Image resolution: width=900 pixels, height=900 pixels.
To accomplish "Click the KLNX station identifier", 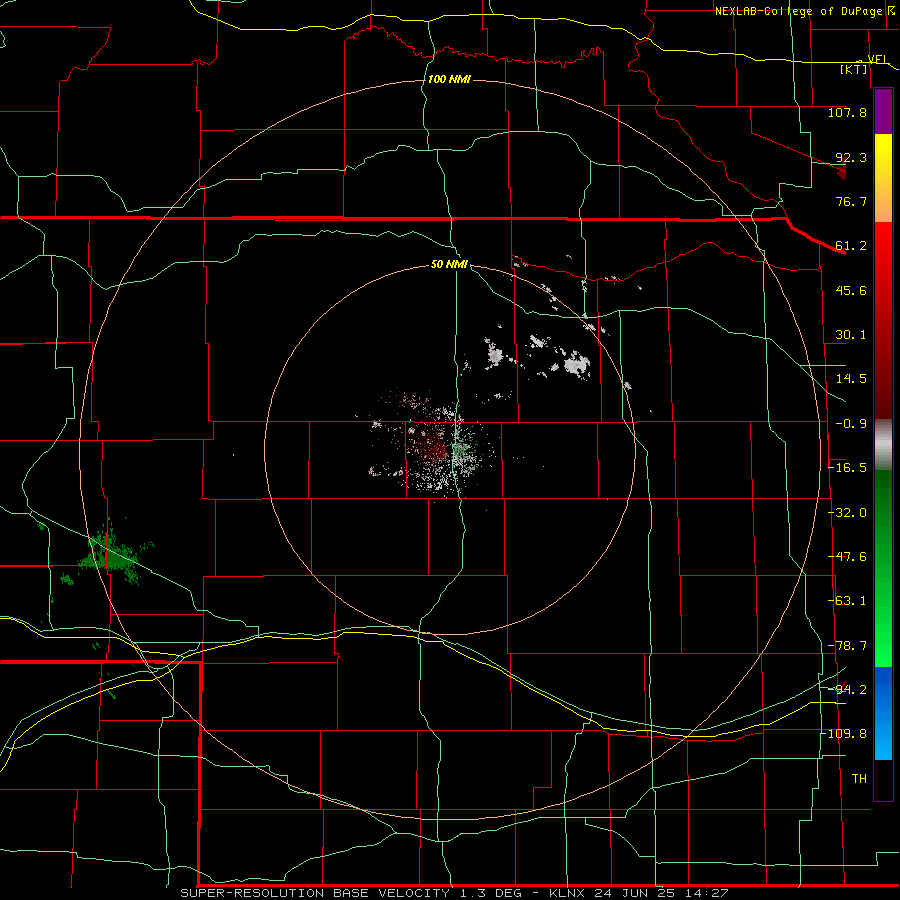I will click(567, 893).
